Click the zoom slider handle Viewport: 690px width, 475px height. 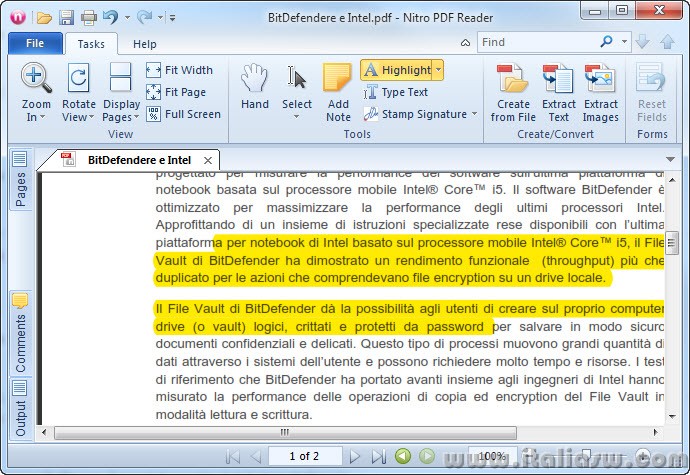coord(587,455)
